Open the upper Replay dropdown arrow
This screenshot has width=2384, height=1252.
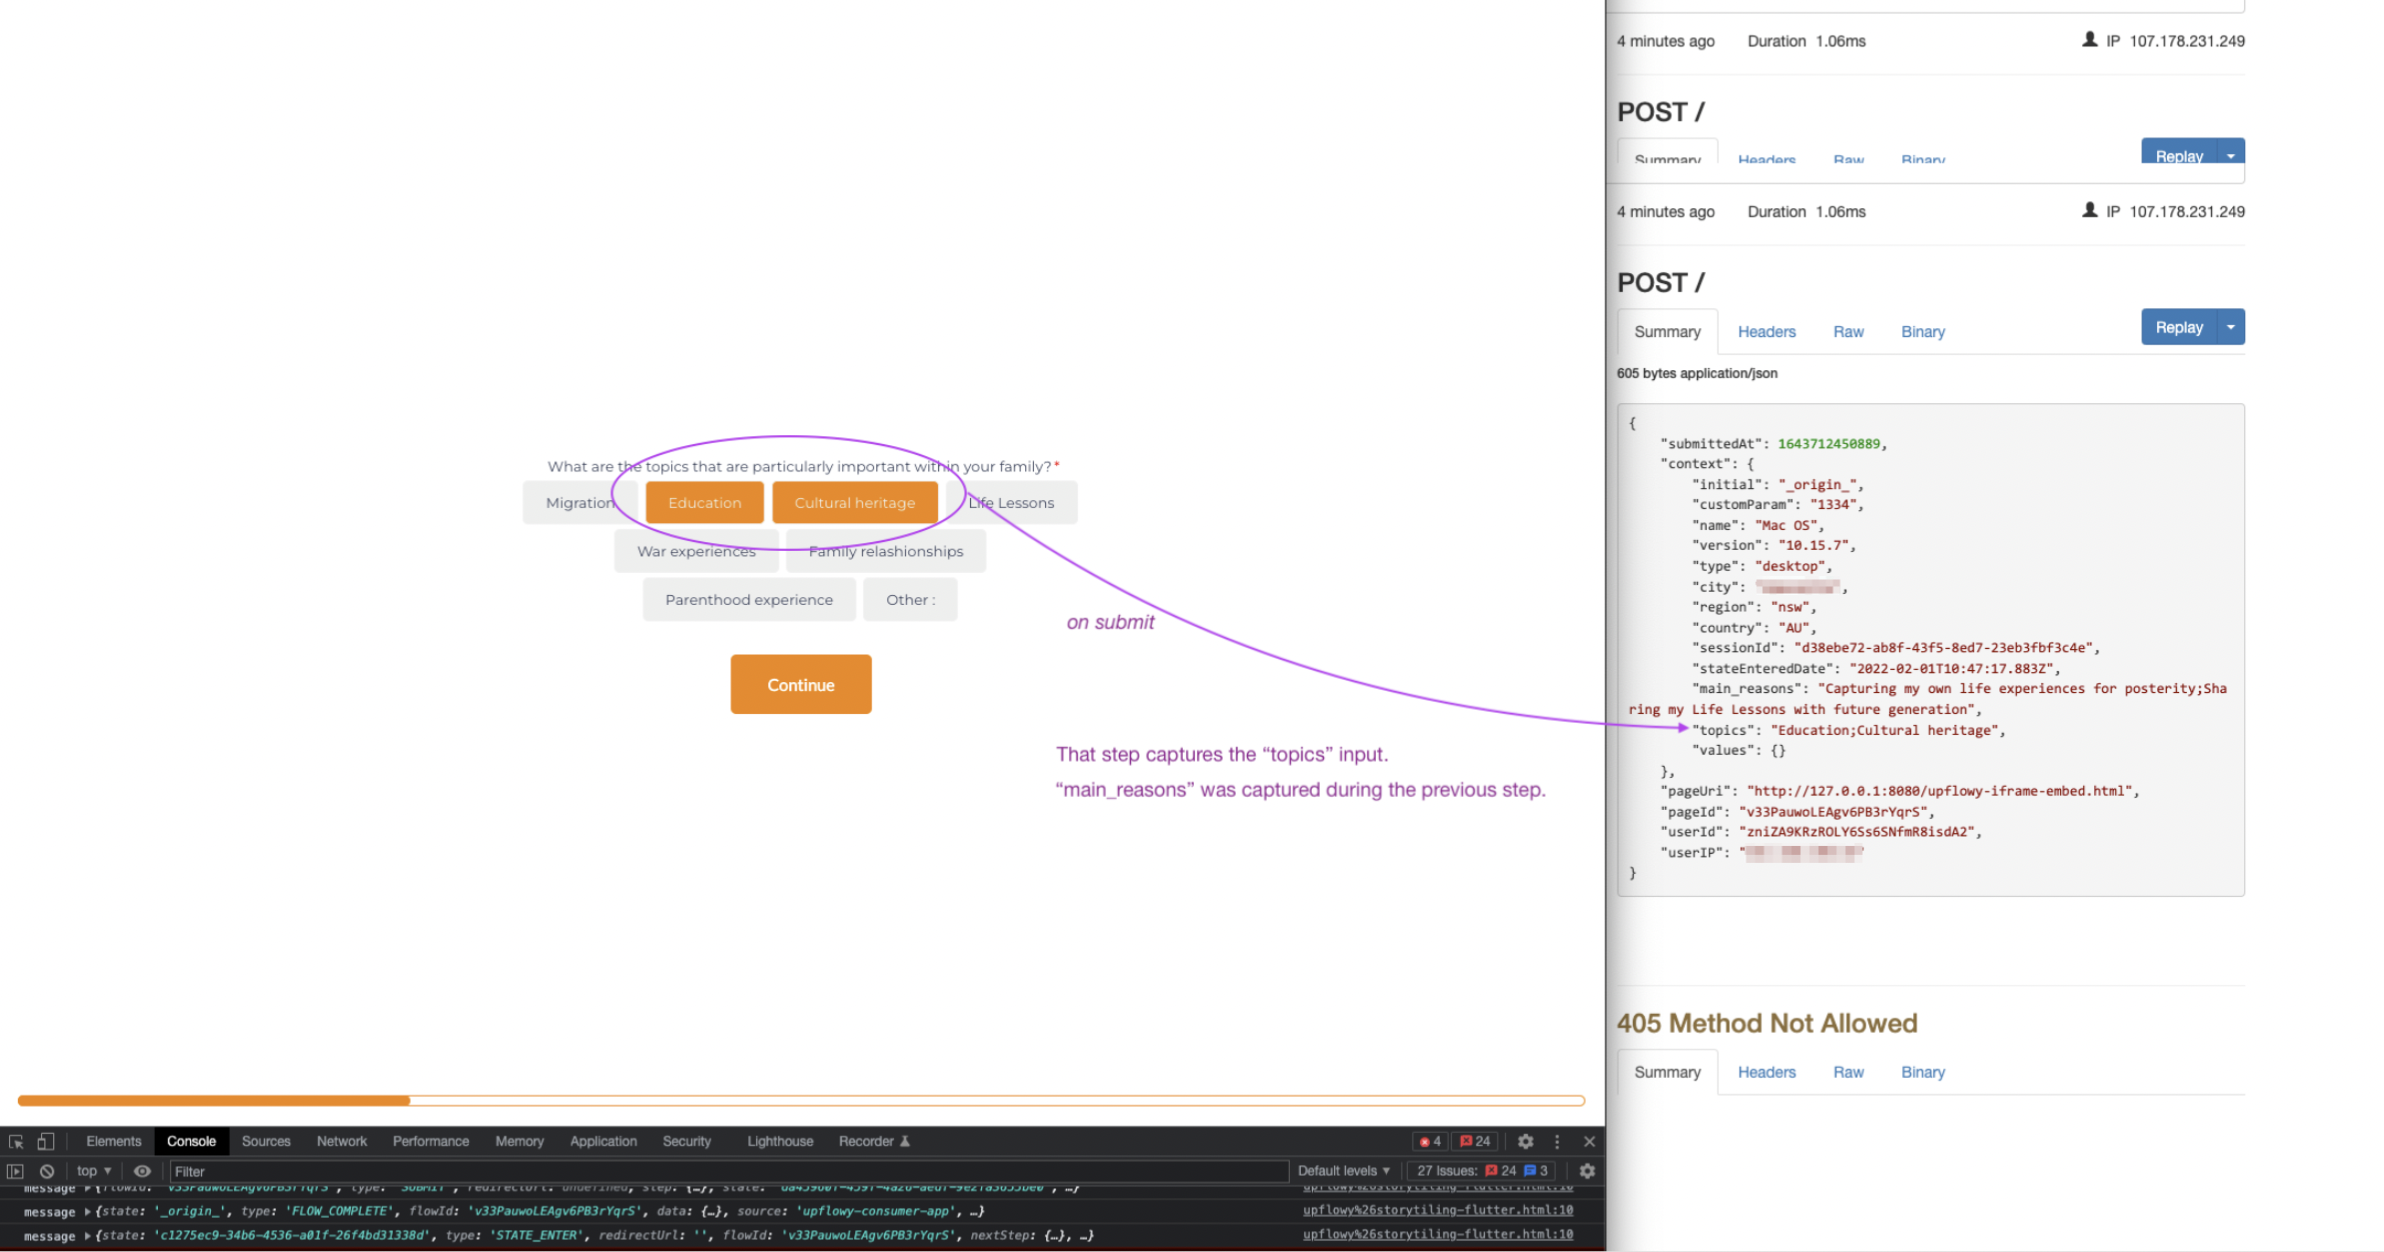pyautogui.click(x=2231, y=153)
